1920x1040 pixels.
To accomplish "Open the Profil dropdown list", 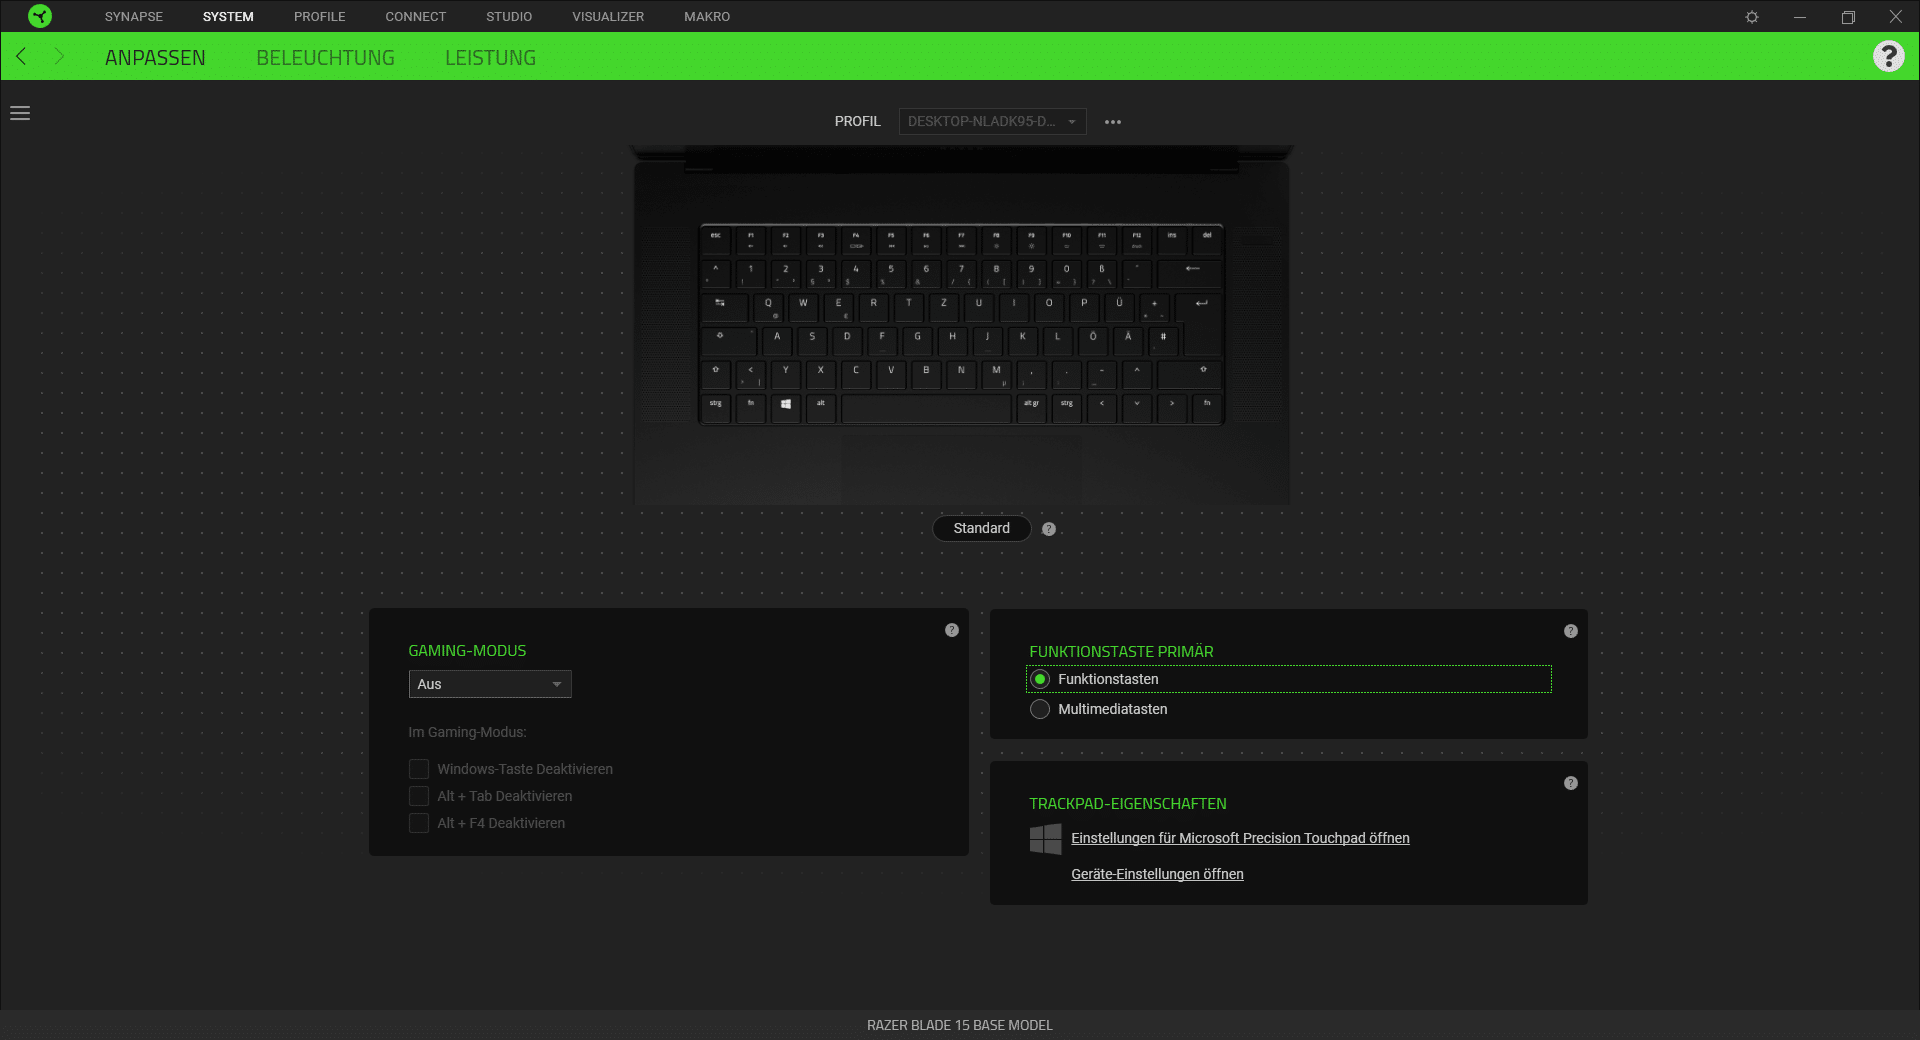I will click(991, 122).
